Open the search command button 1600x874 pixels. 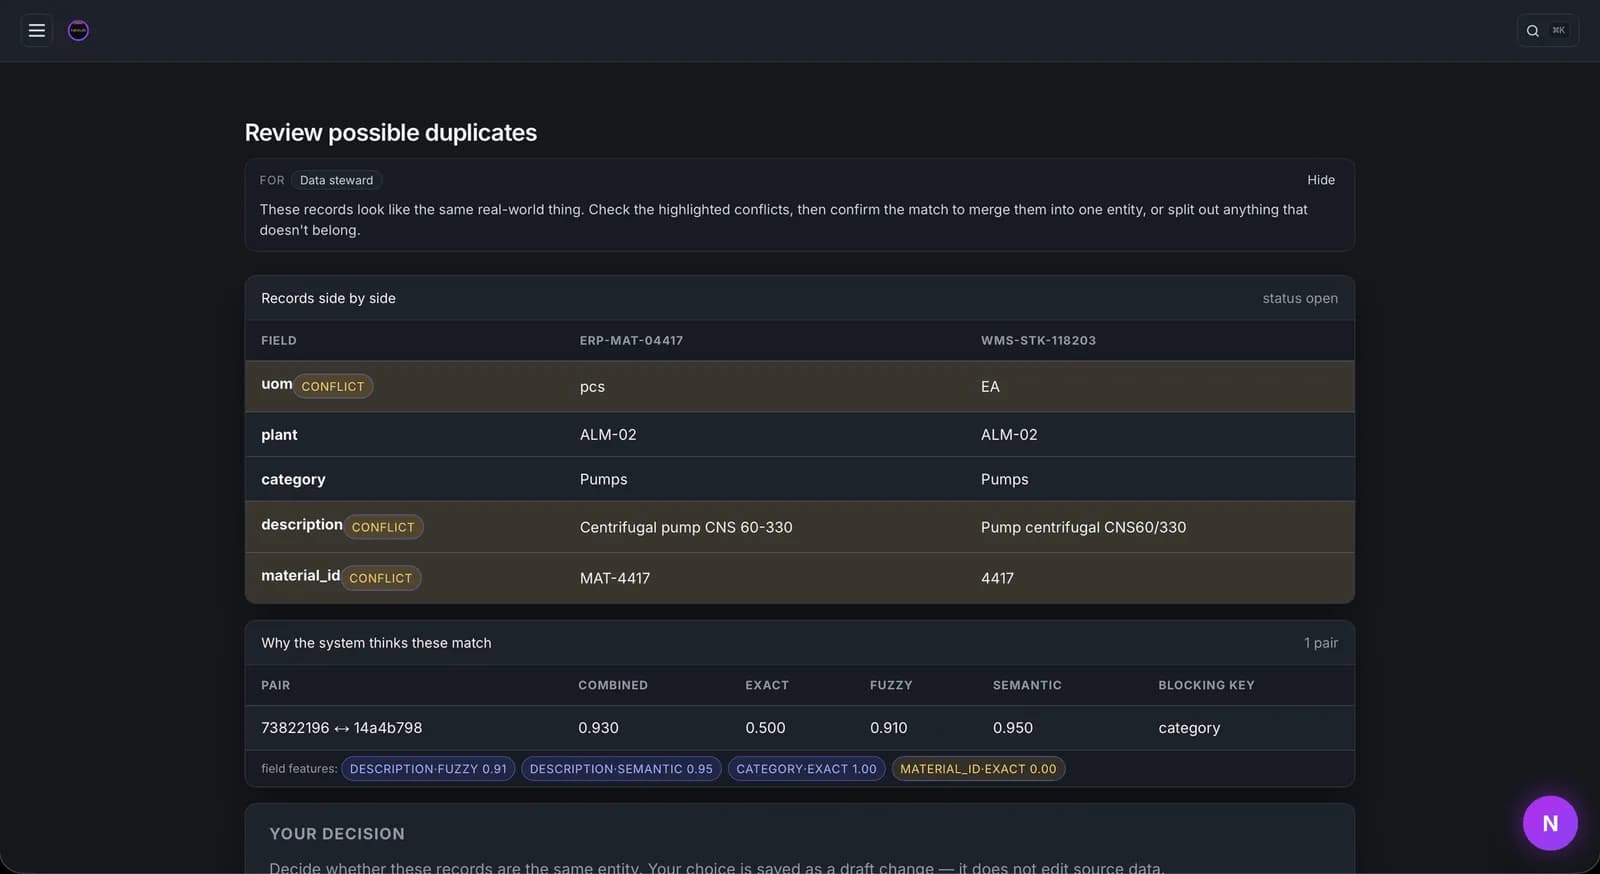1547,30
